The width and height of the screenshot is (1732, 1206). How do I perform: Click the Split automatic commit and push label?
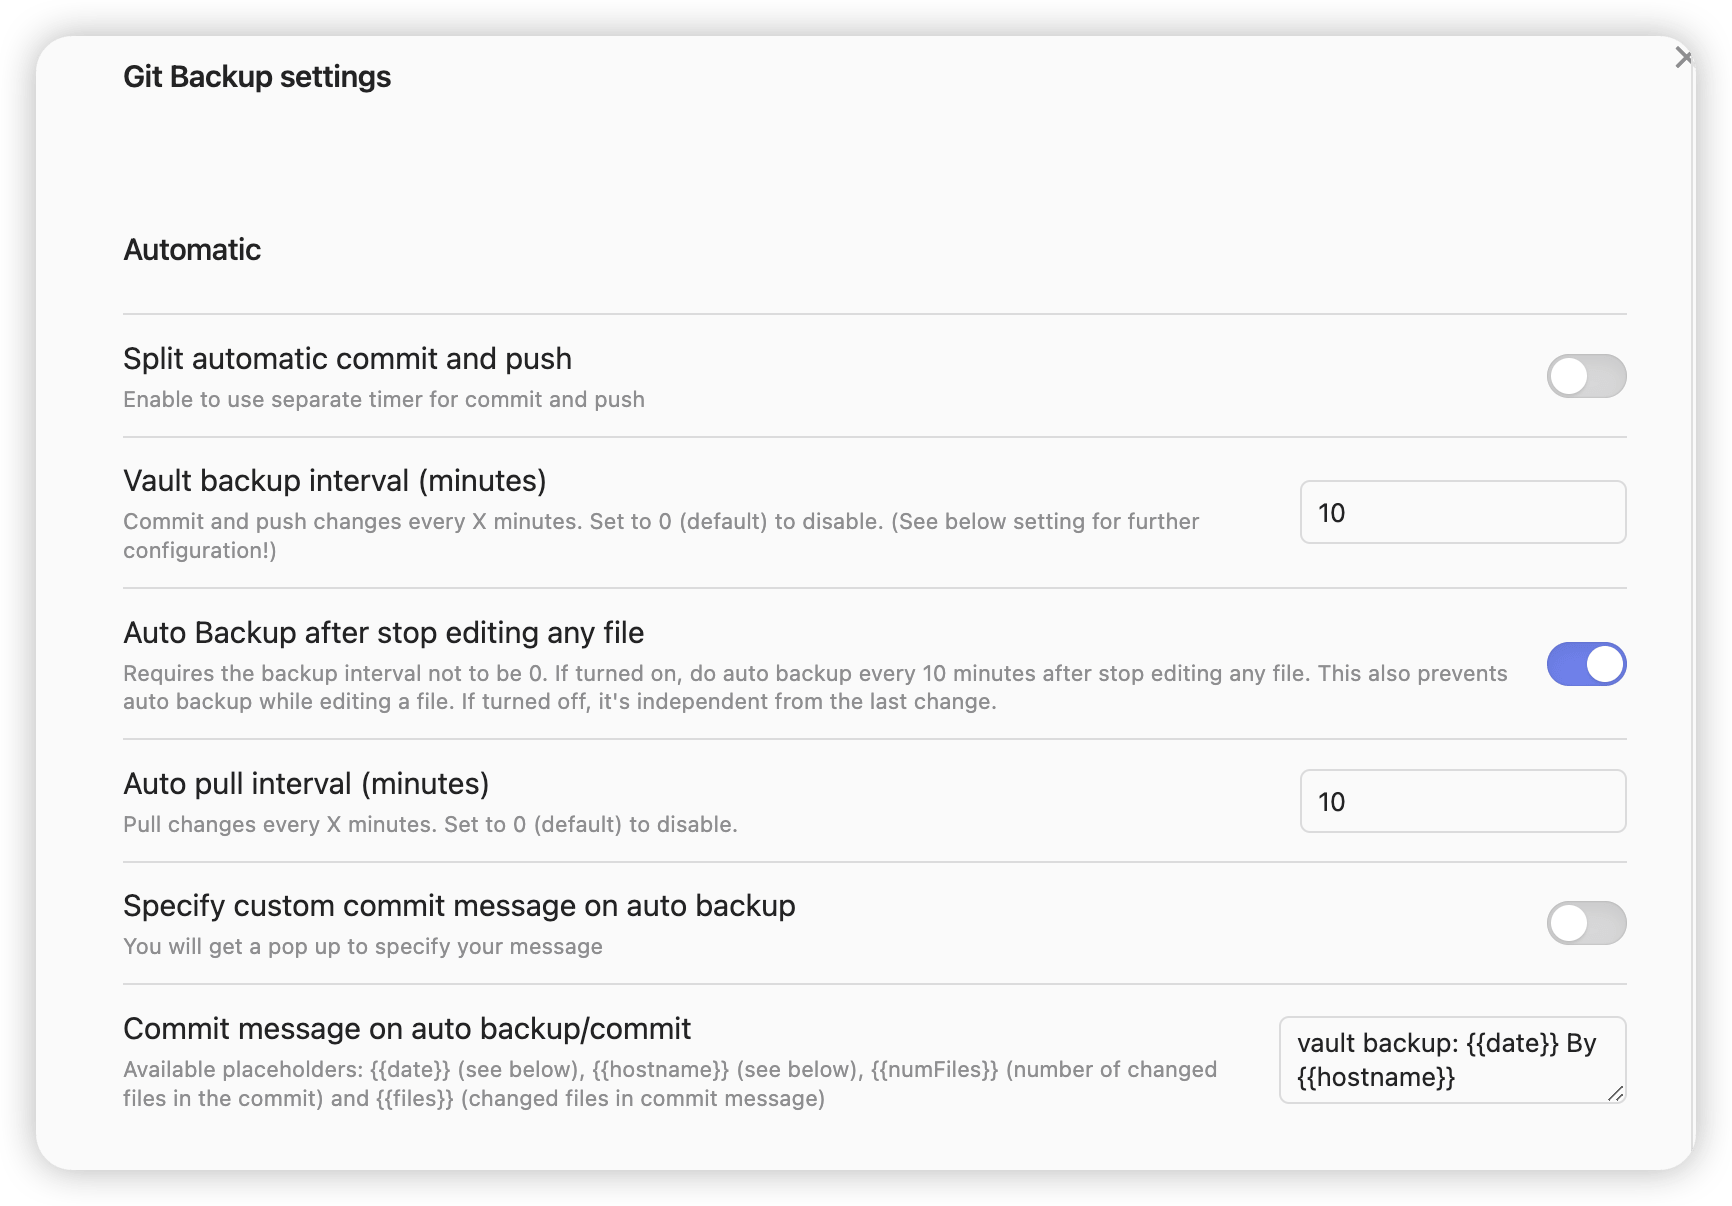pos(347,359)
